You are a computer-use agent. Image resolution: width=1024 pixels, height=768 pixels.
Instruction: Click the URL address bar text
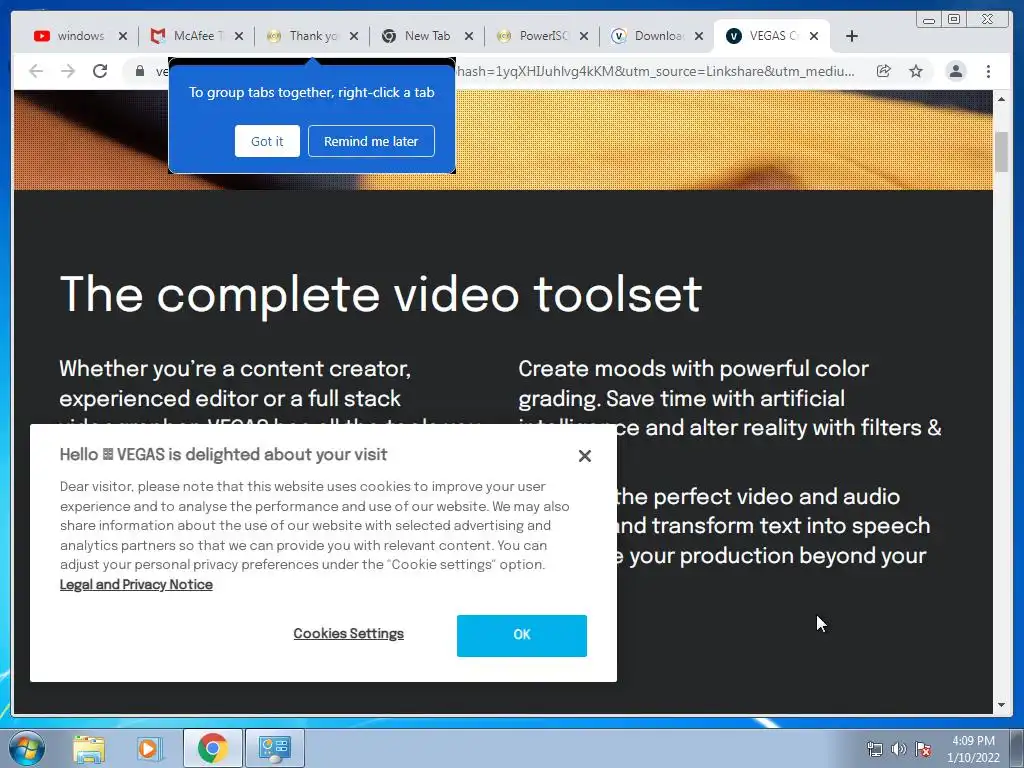pyautogui.click(x=656, y=71)
